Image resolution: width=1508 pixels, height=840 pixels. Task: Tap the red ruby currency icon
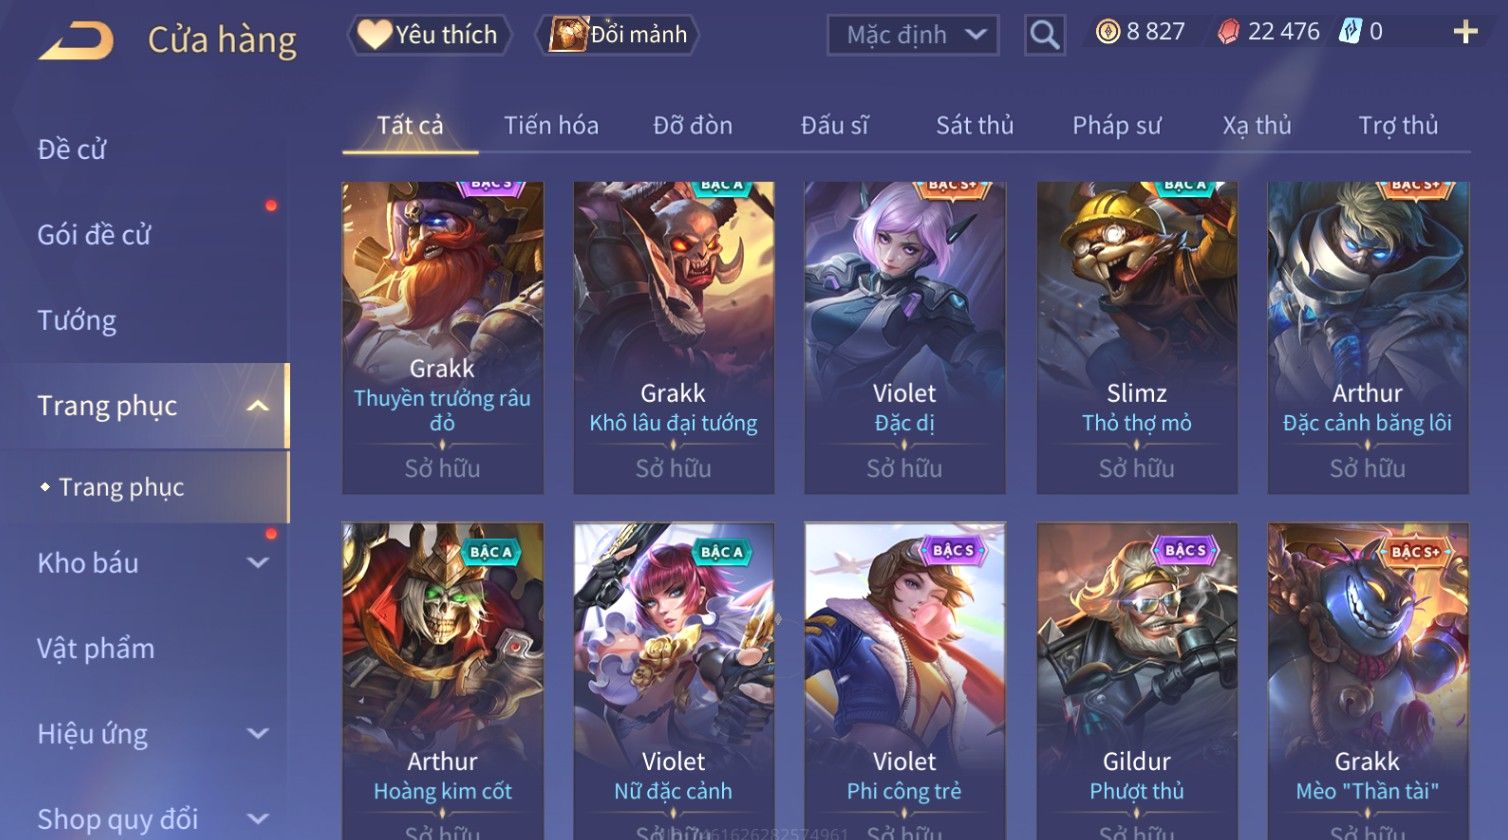pyautogui.click(x=1228, y=33)
